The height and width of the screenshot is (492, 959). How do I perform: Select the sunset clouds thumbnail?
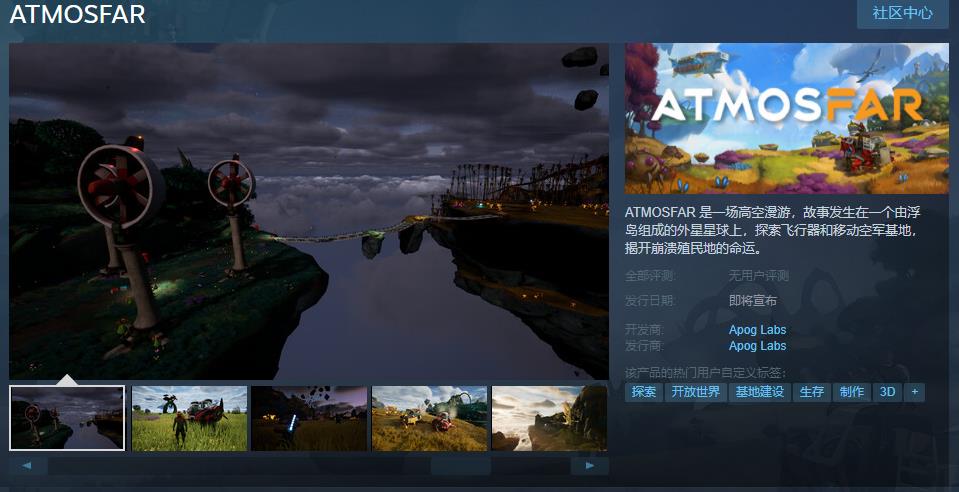coord(549,418)
